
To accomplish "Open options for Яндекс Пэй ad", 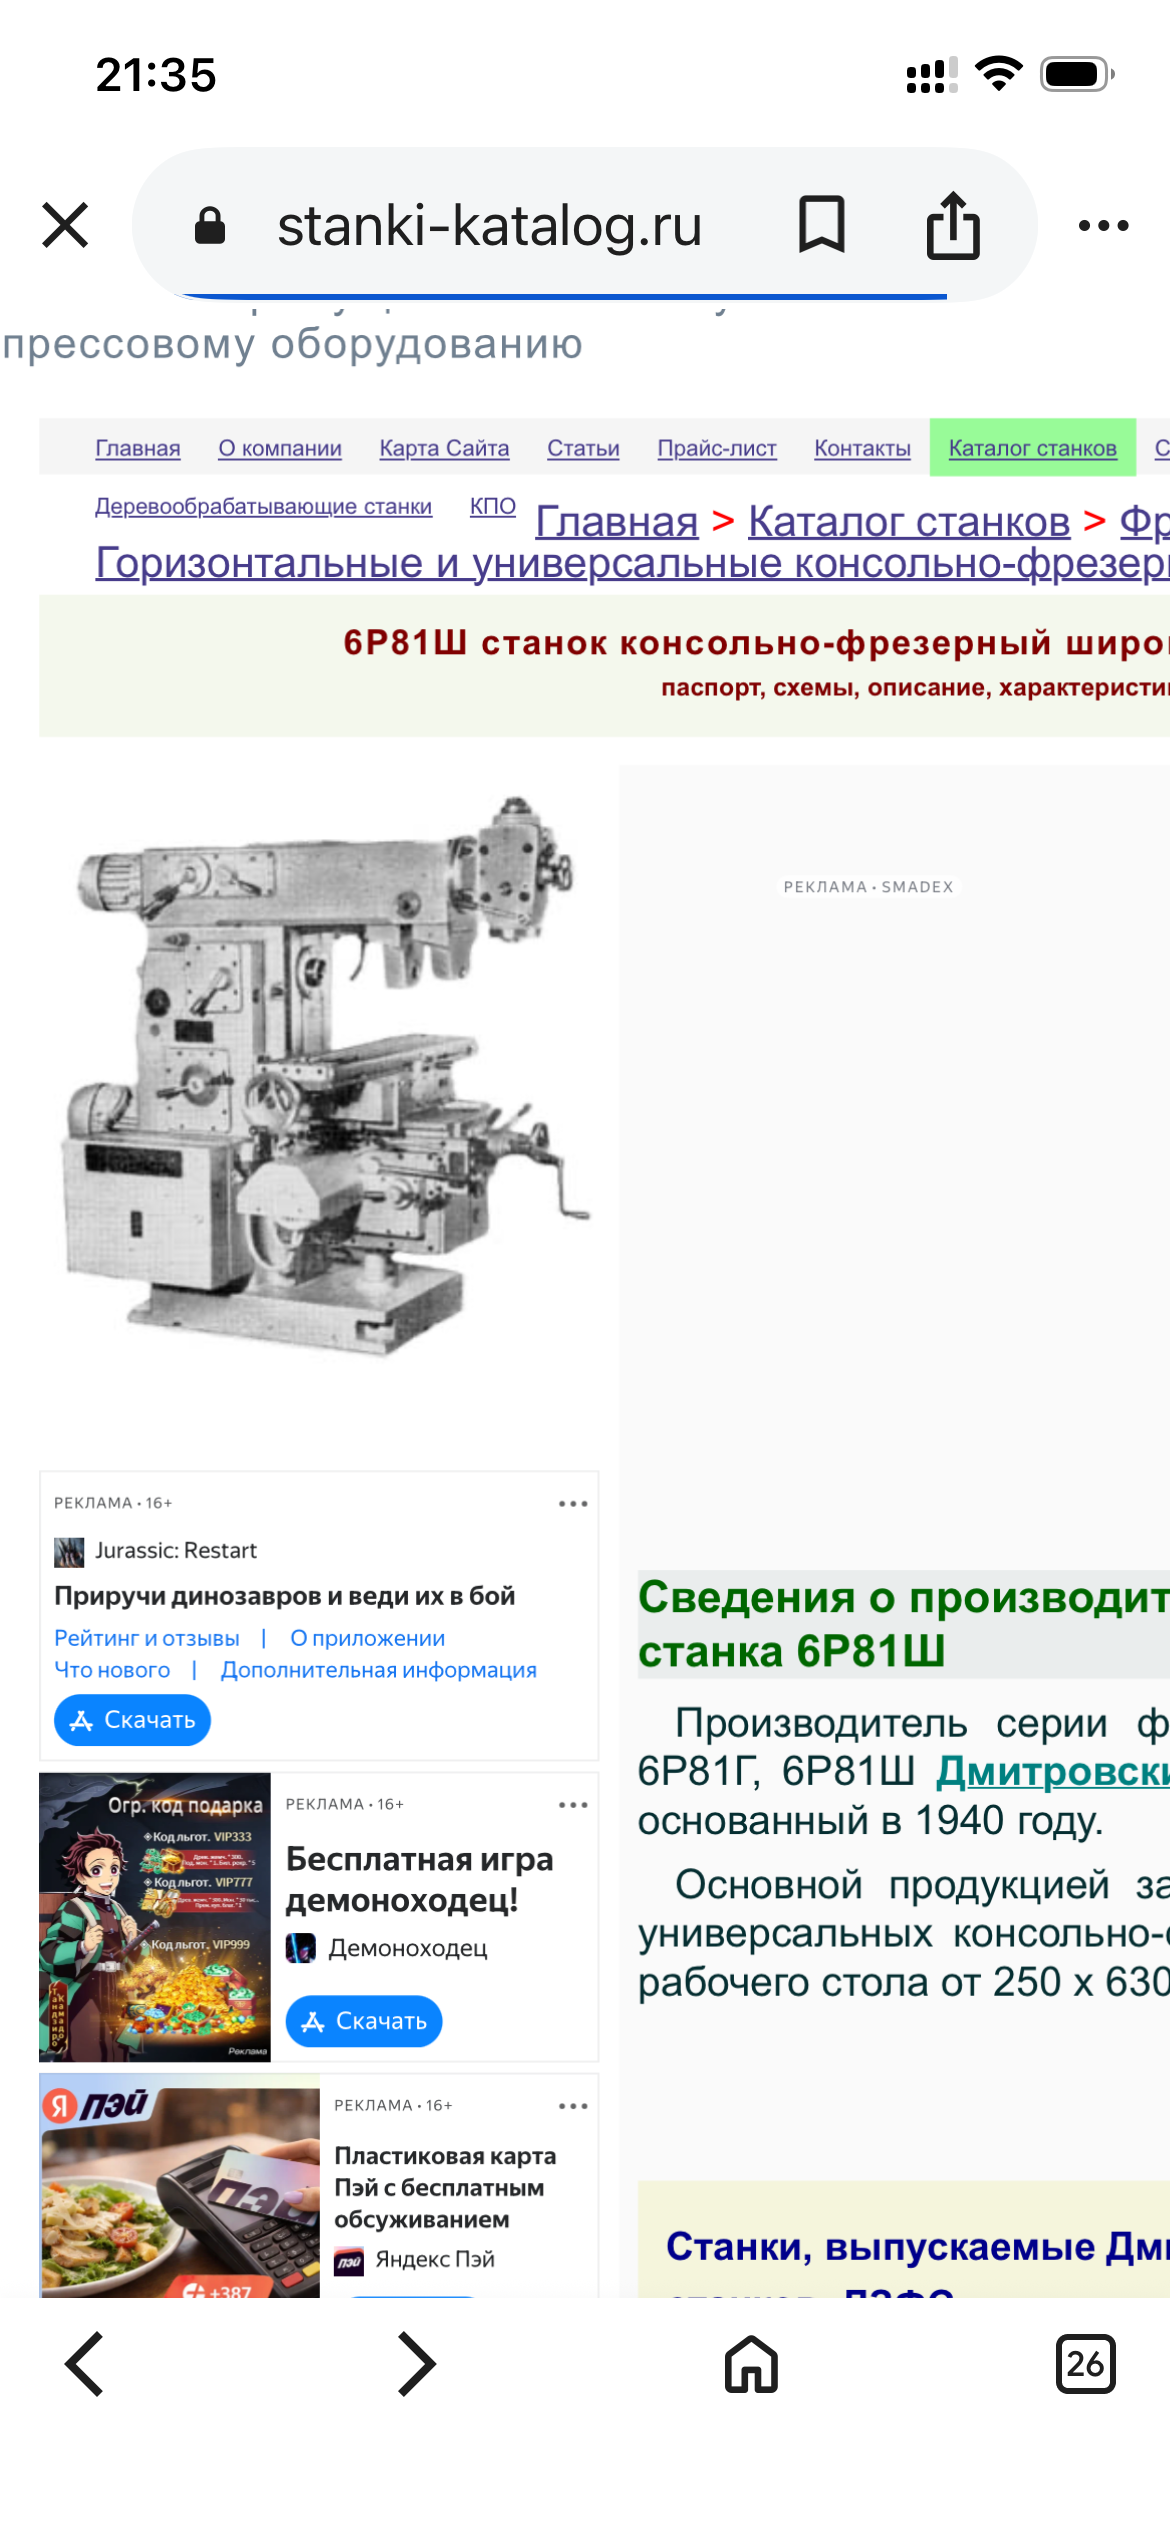I will pos(573,2106).
